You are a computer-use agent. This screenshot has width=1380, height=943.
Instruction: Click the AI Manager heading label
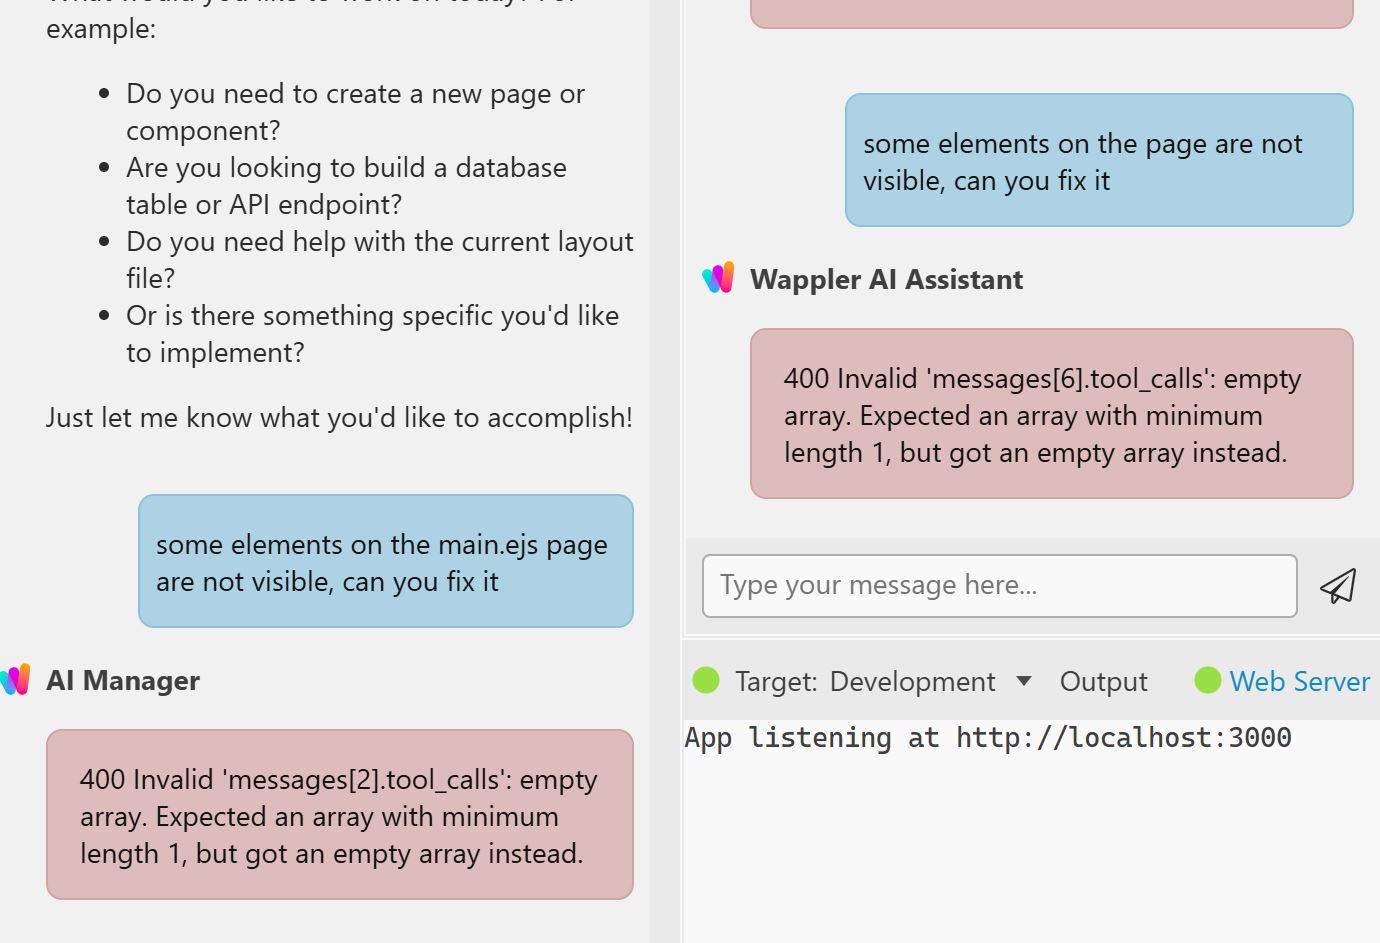click(x=123, y=681)
